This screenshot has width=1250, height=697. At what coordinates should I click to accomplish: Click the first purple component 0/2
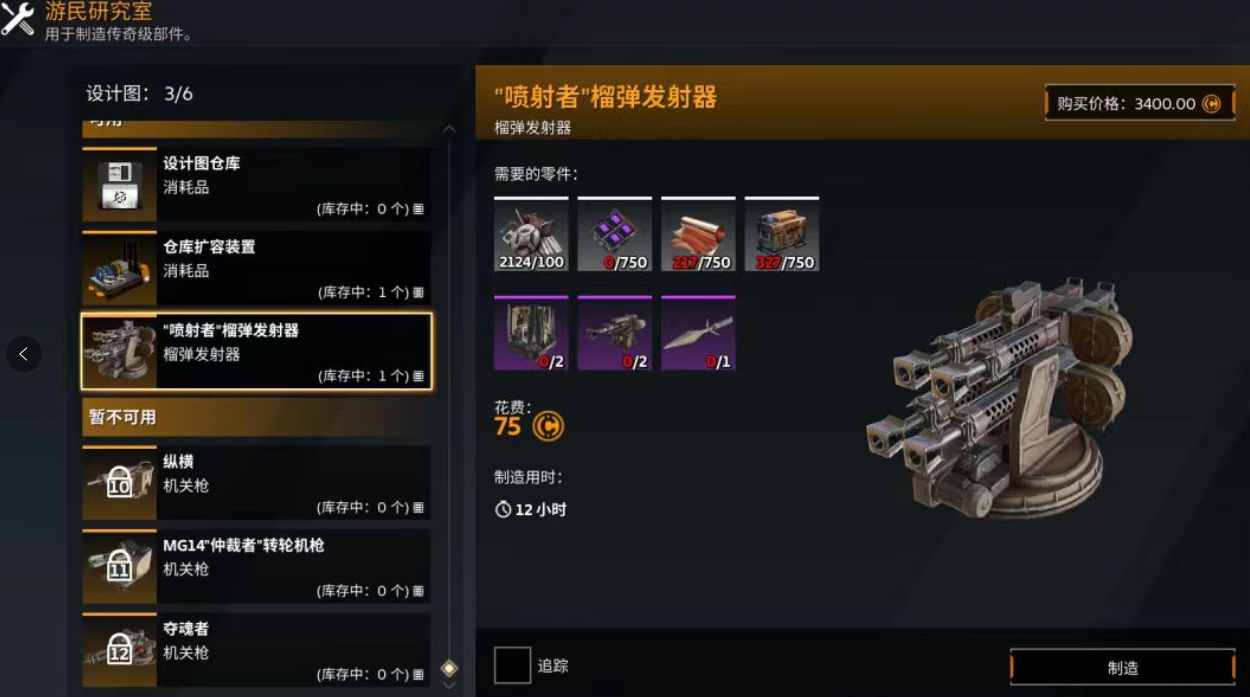click(x=531, y=333)
